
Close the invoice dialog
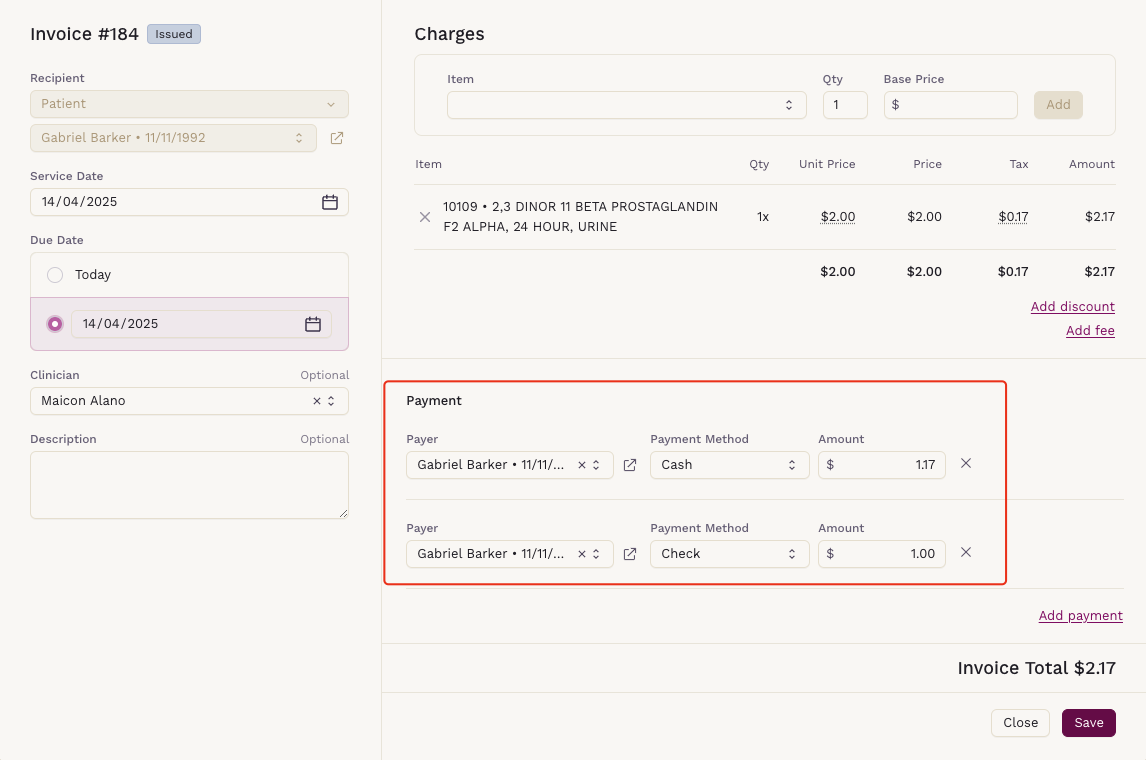(x=1020, y=723)
